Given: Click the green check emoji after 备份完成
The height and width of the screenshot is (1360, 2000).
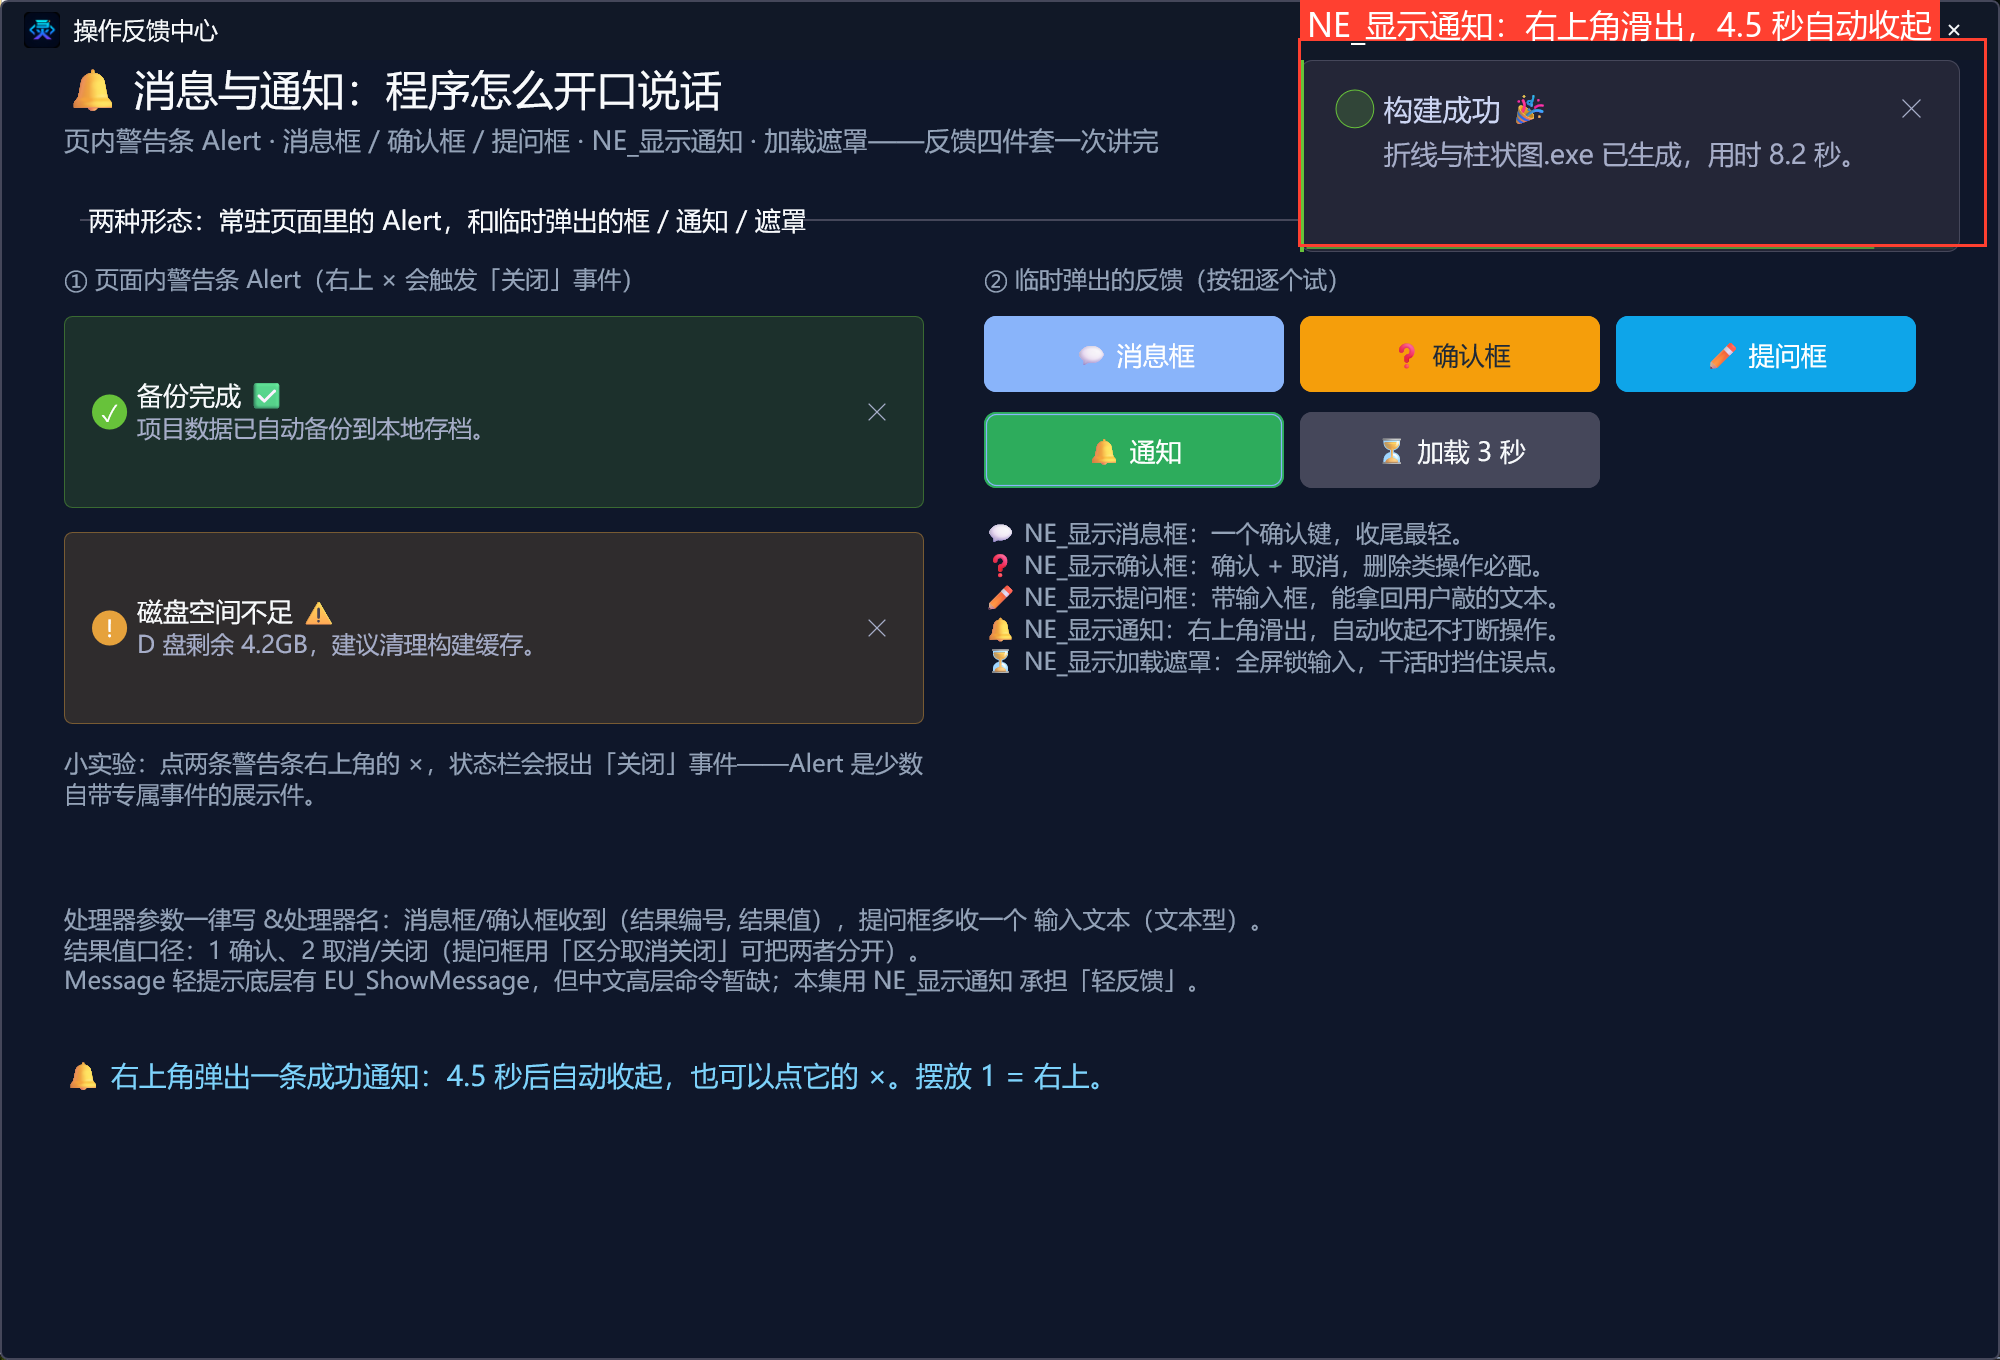Looking at the screenshot, I should click(267, 397).
